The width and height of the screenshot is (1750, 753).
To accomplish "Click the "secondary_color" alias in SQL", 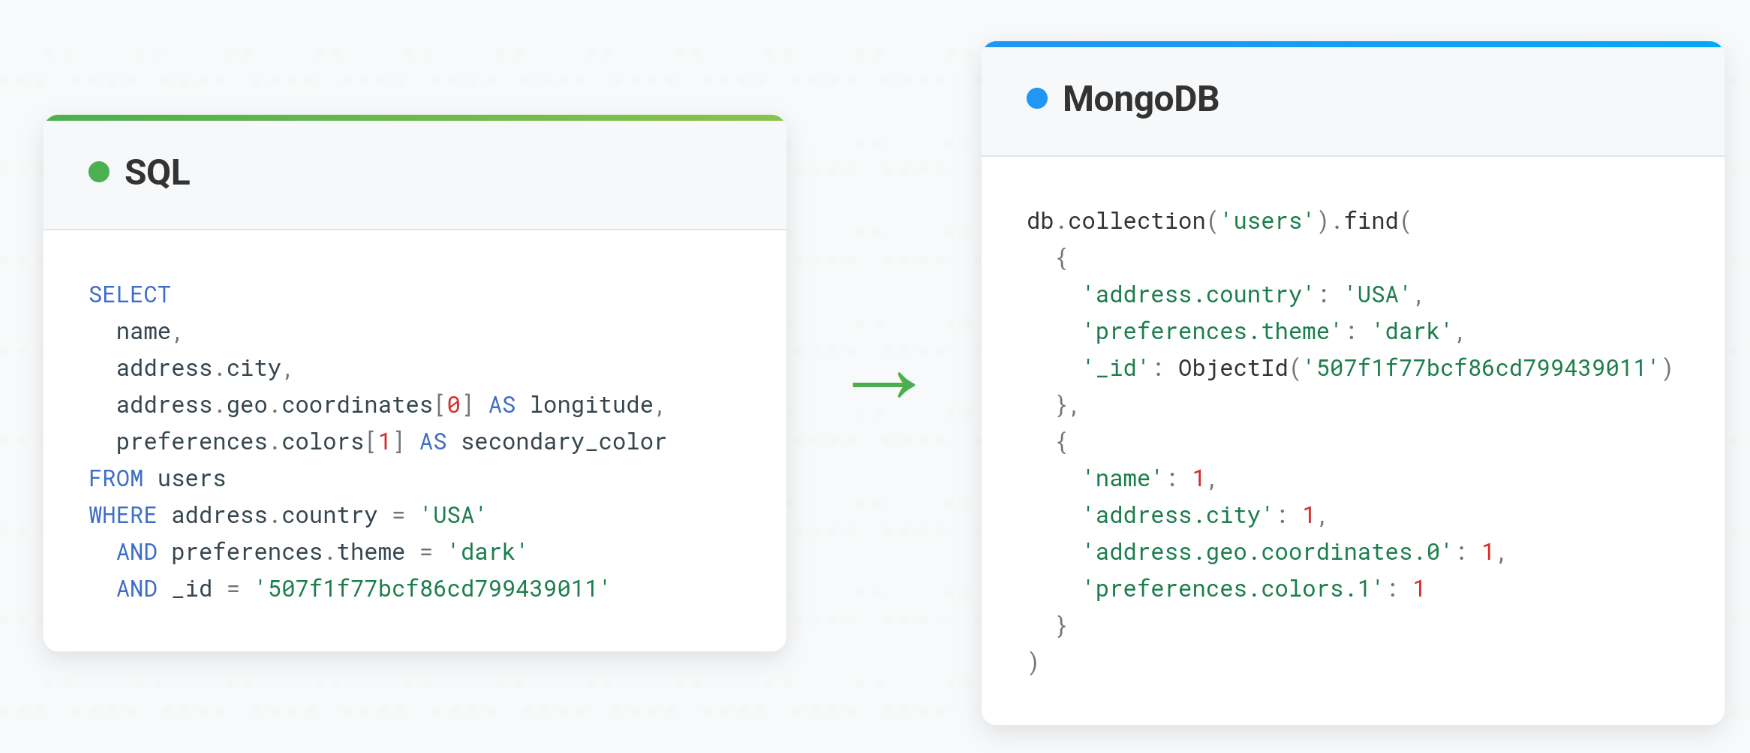I will point(564,442).
